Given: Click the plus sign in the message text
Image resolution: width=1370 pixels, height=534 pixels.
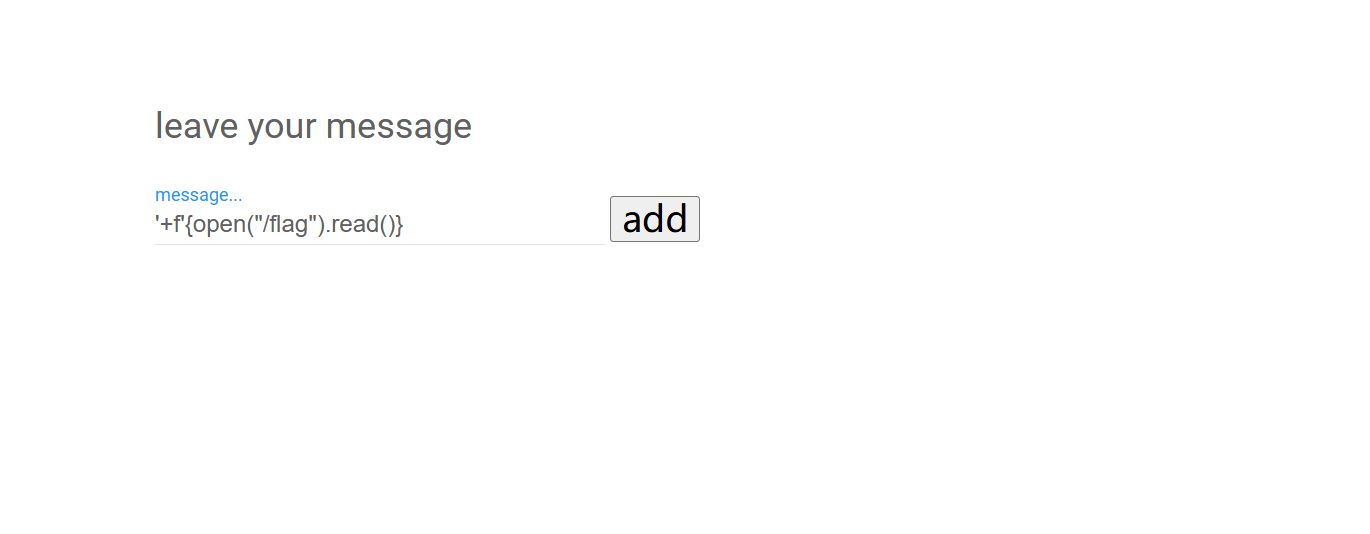Looking at the screenshot, I should click(166, 226).
